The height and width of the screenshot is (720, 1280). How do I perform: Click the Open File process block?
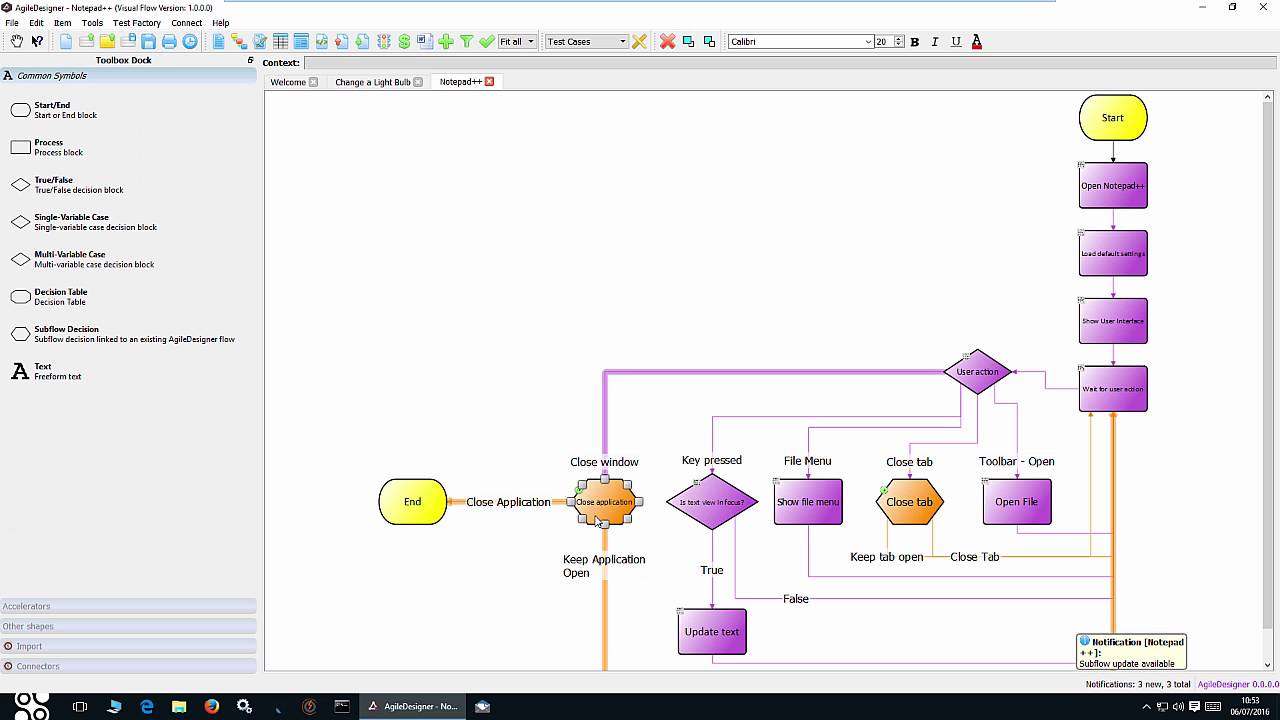pyautogui.click(x=1016, y=502)
